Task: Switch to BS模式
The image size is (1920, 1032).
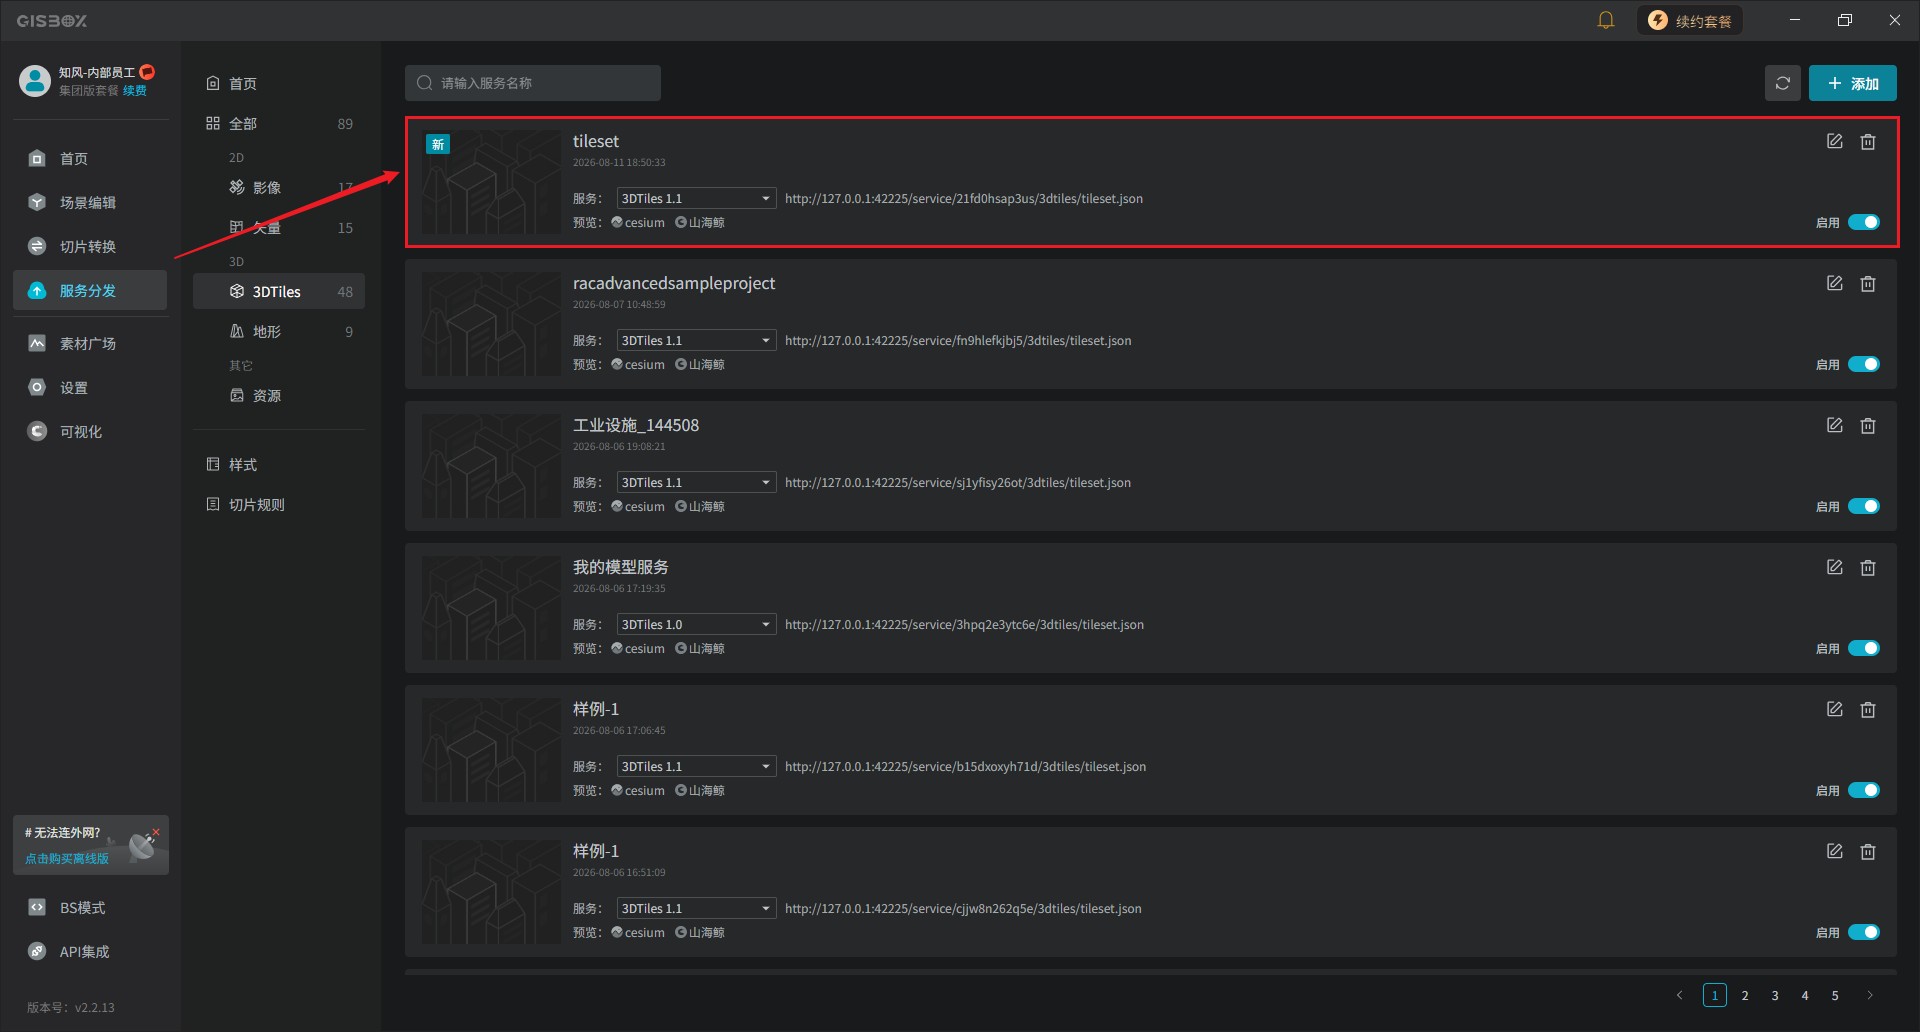Action: point(90,908)
